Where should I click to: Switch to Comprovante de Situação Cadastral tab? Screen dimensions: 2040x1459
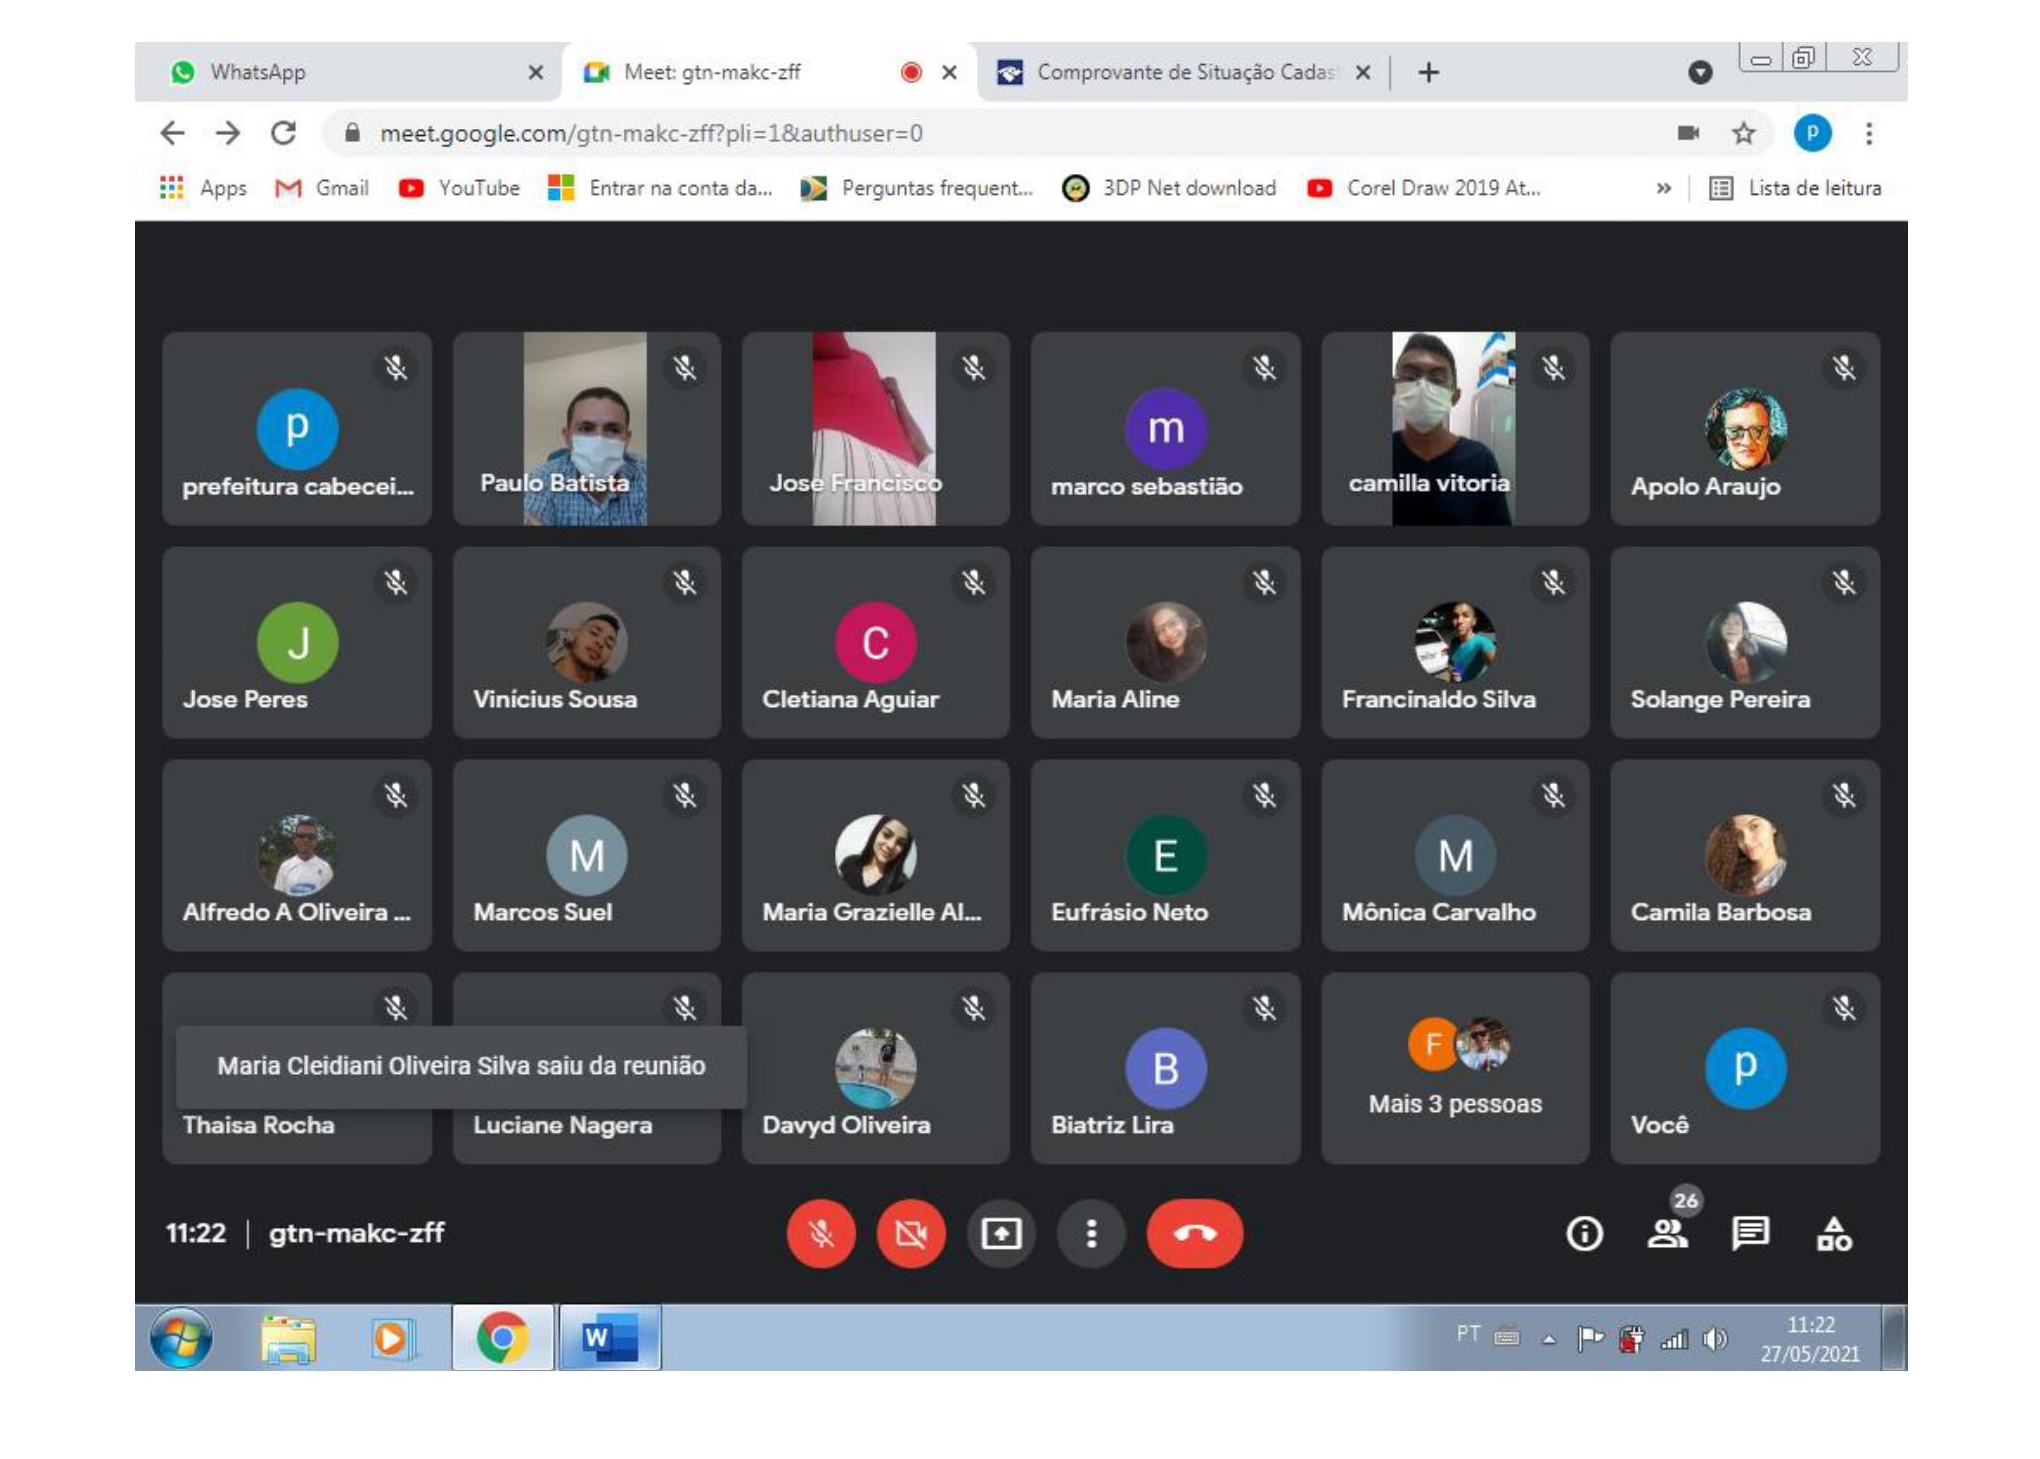pyautogui.click(x=1170, y=72)
